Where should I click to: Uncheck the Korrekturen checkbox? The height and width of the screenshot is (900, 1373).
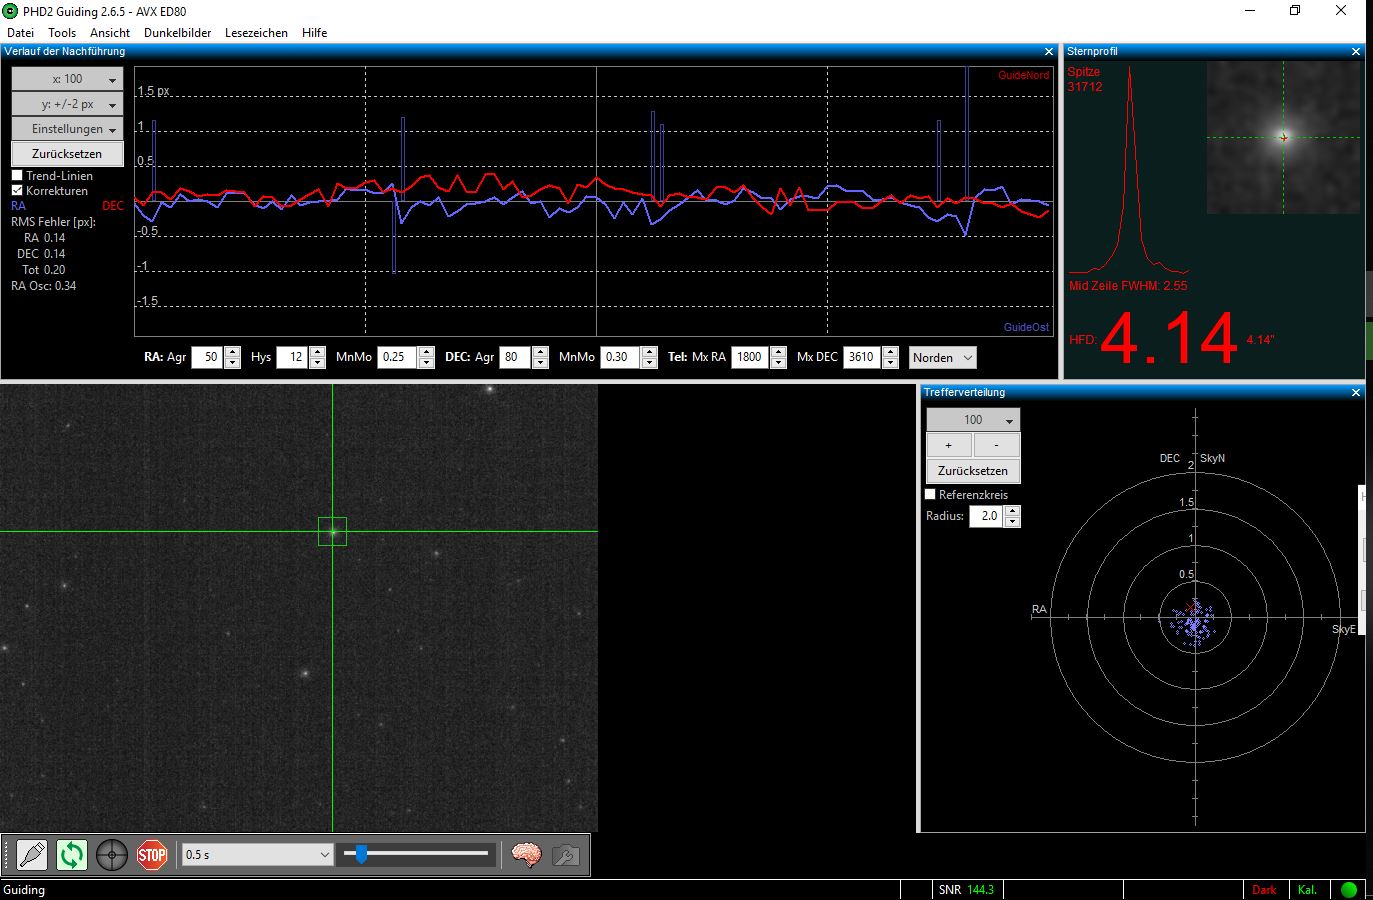click(17, 190)
